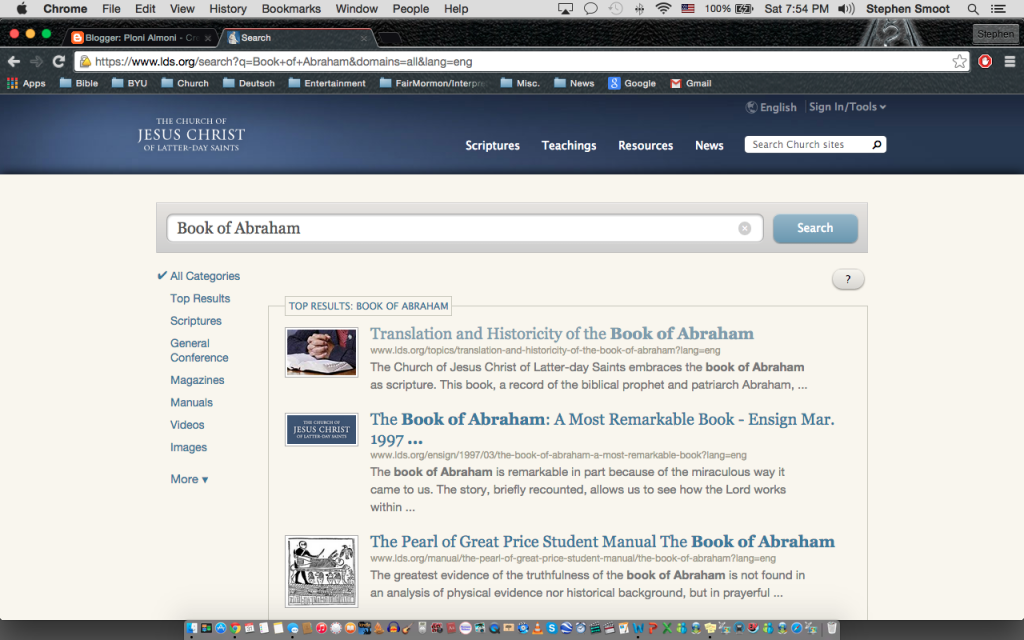Image resolution: width=1024 pixels, height=640 pixels.
Task: Launch Google Chrome from the Dock
Action: 234,628
